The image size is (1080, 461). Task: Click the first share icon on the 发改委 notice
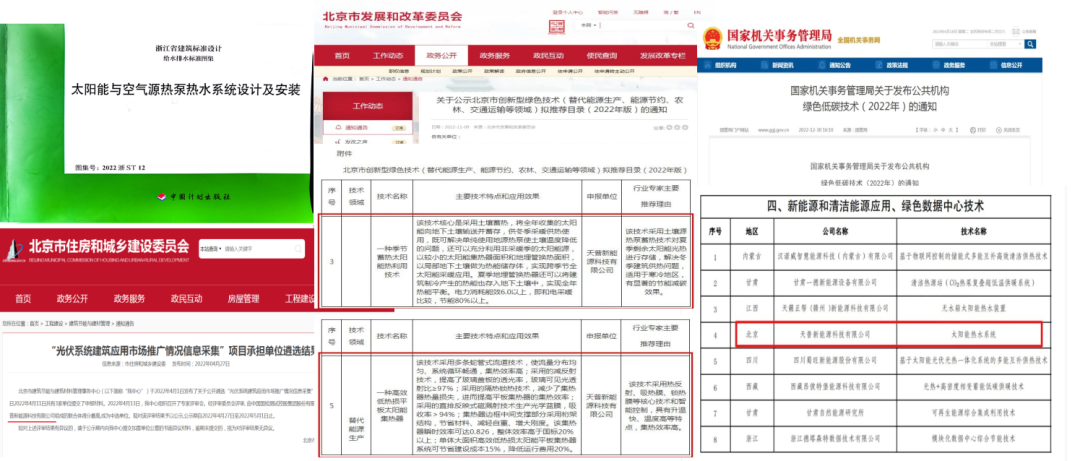pyautogui.click(x=670, y=127)
